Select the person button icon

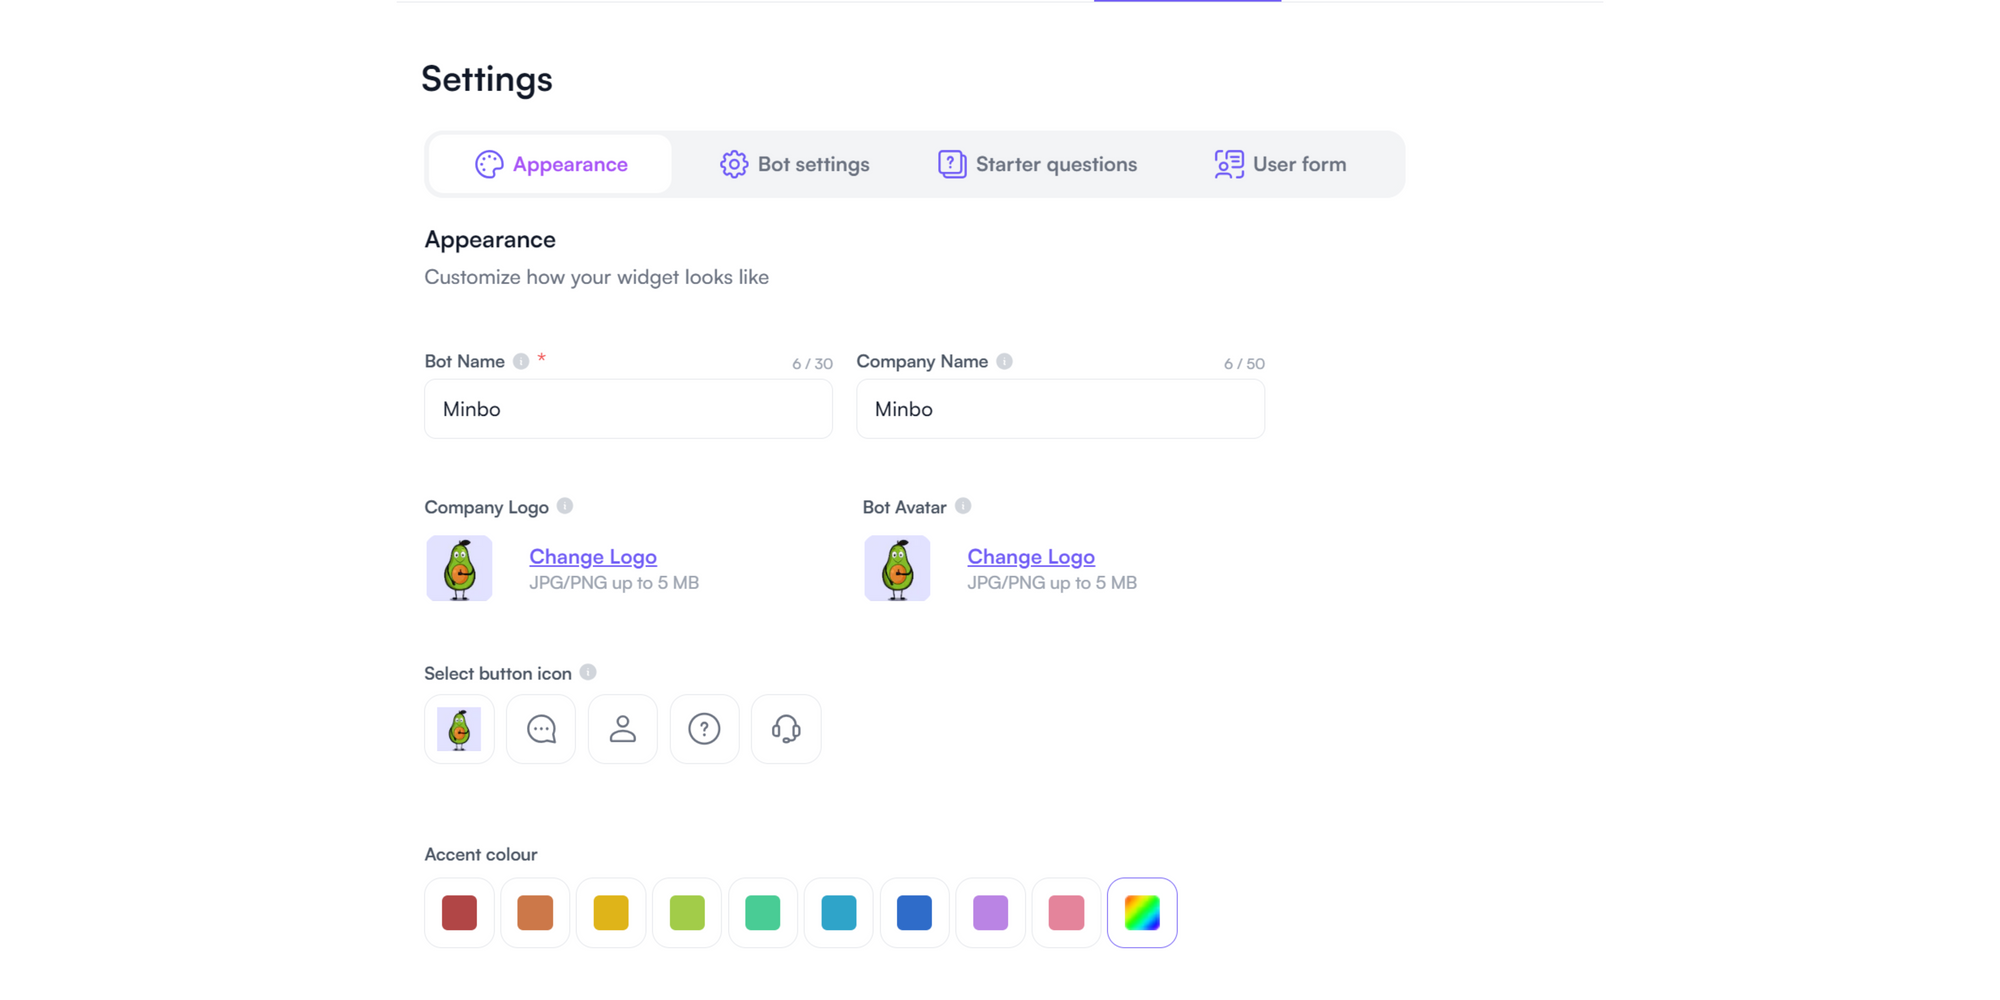(x=622, y=728)
